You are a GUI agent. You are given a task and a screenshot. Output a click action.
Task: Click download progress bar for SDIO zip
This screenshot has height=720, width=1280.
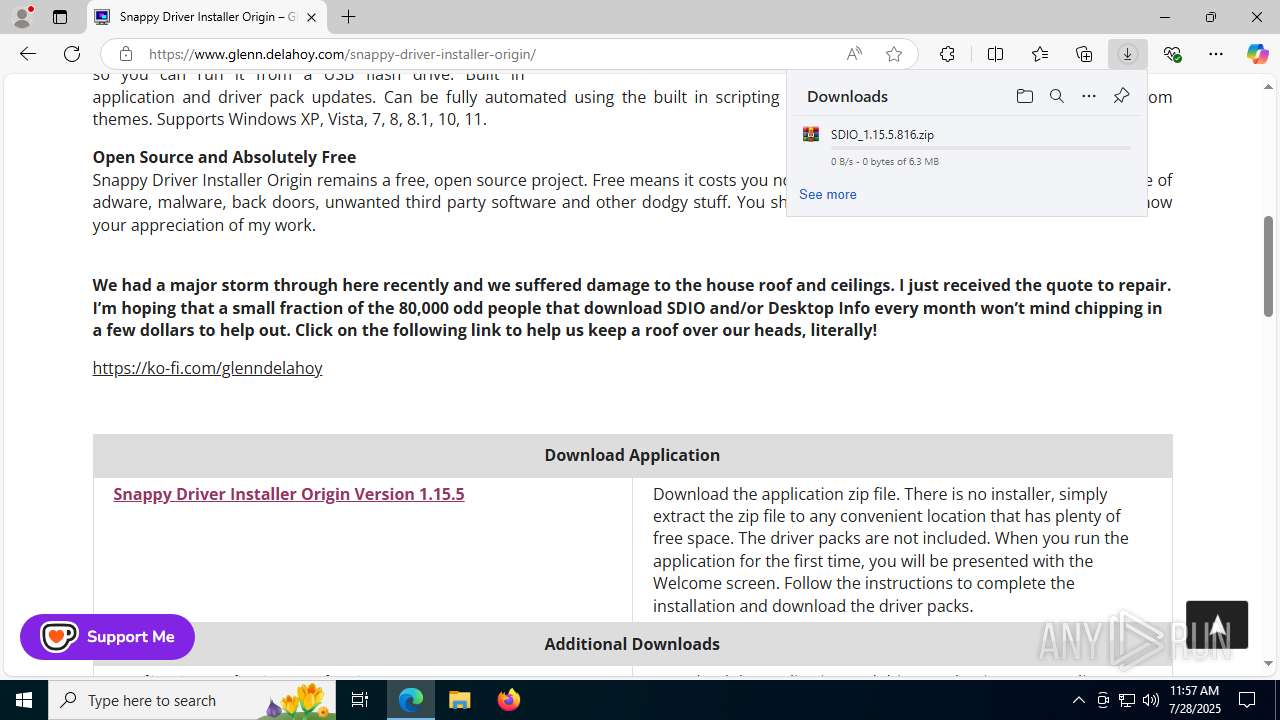point(980,148)
